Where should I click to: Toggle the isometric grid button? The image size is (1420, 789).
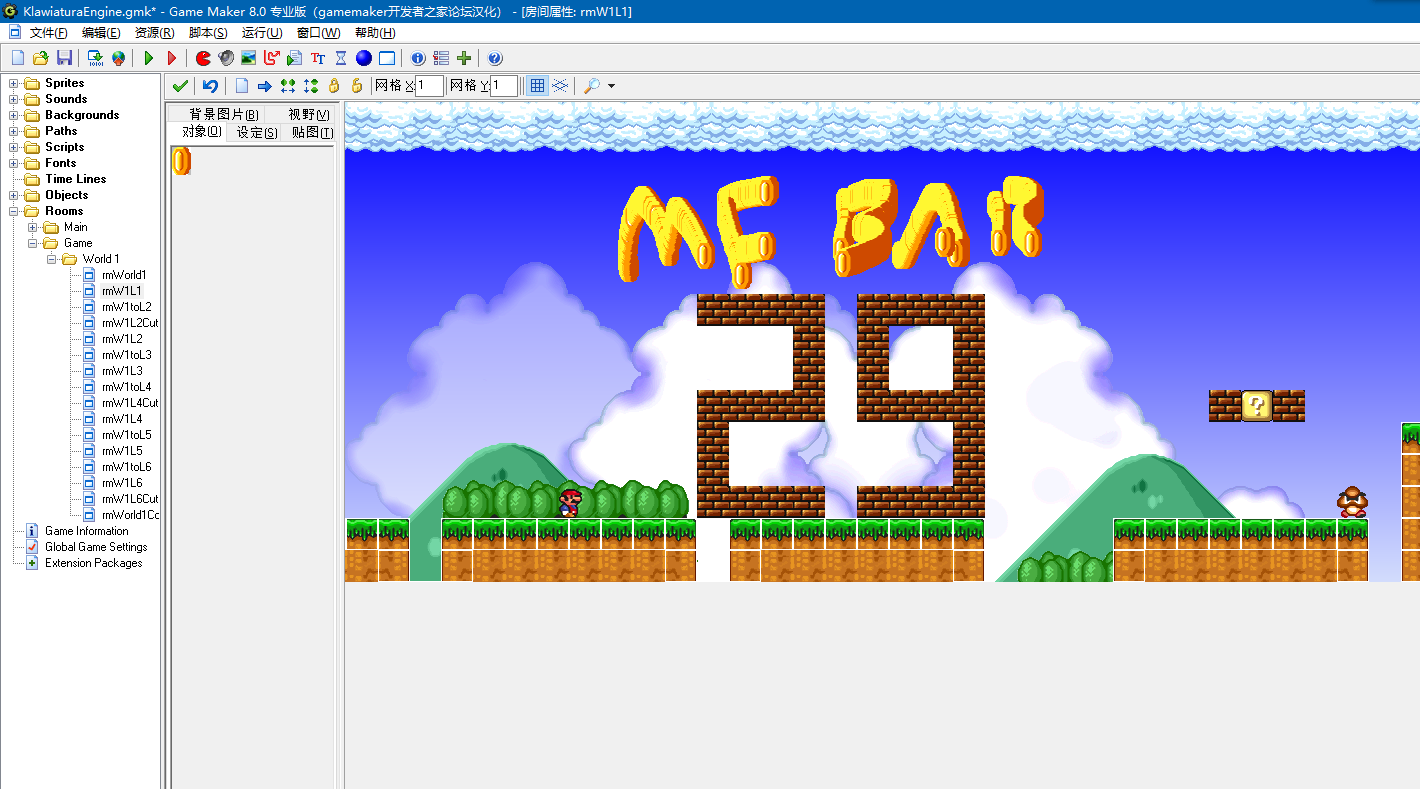[x=560, y=86]
